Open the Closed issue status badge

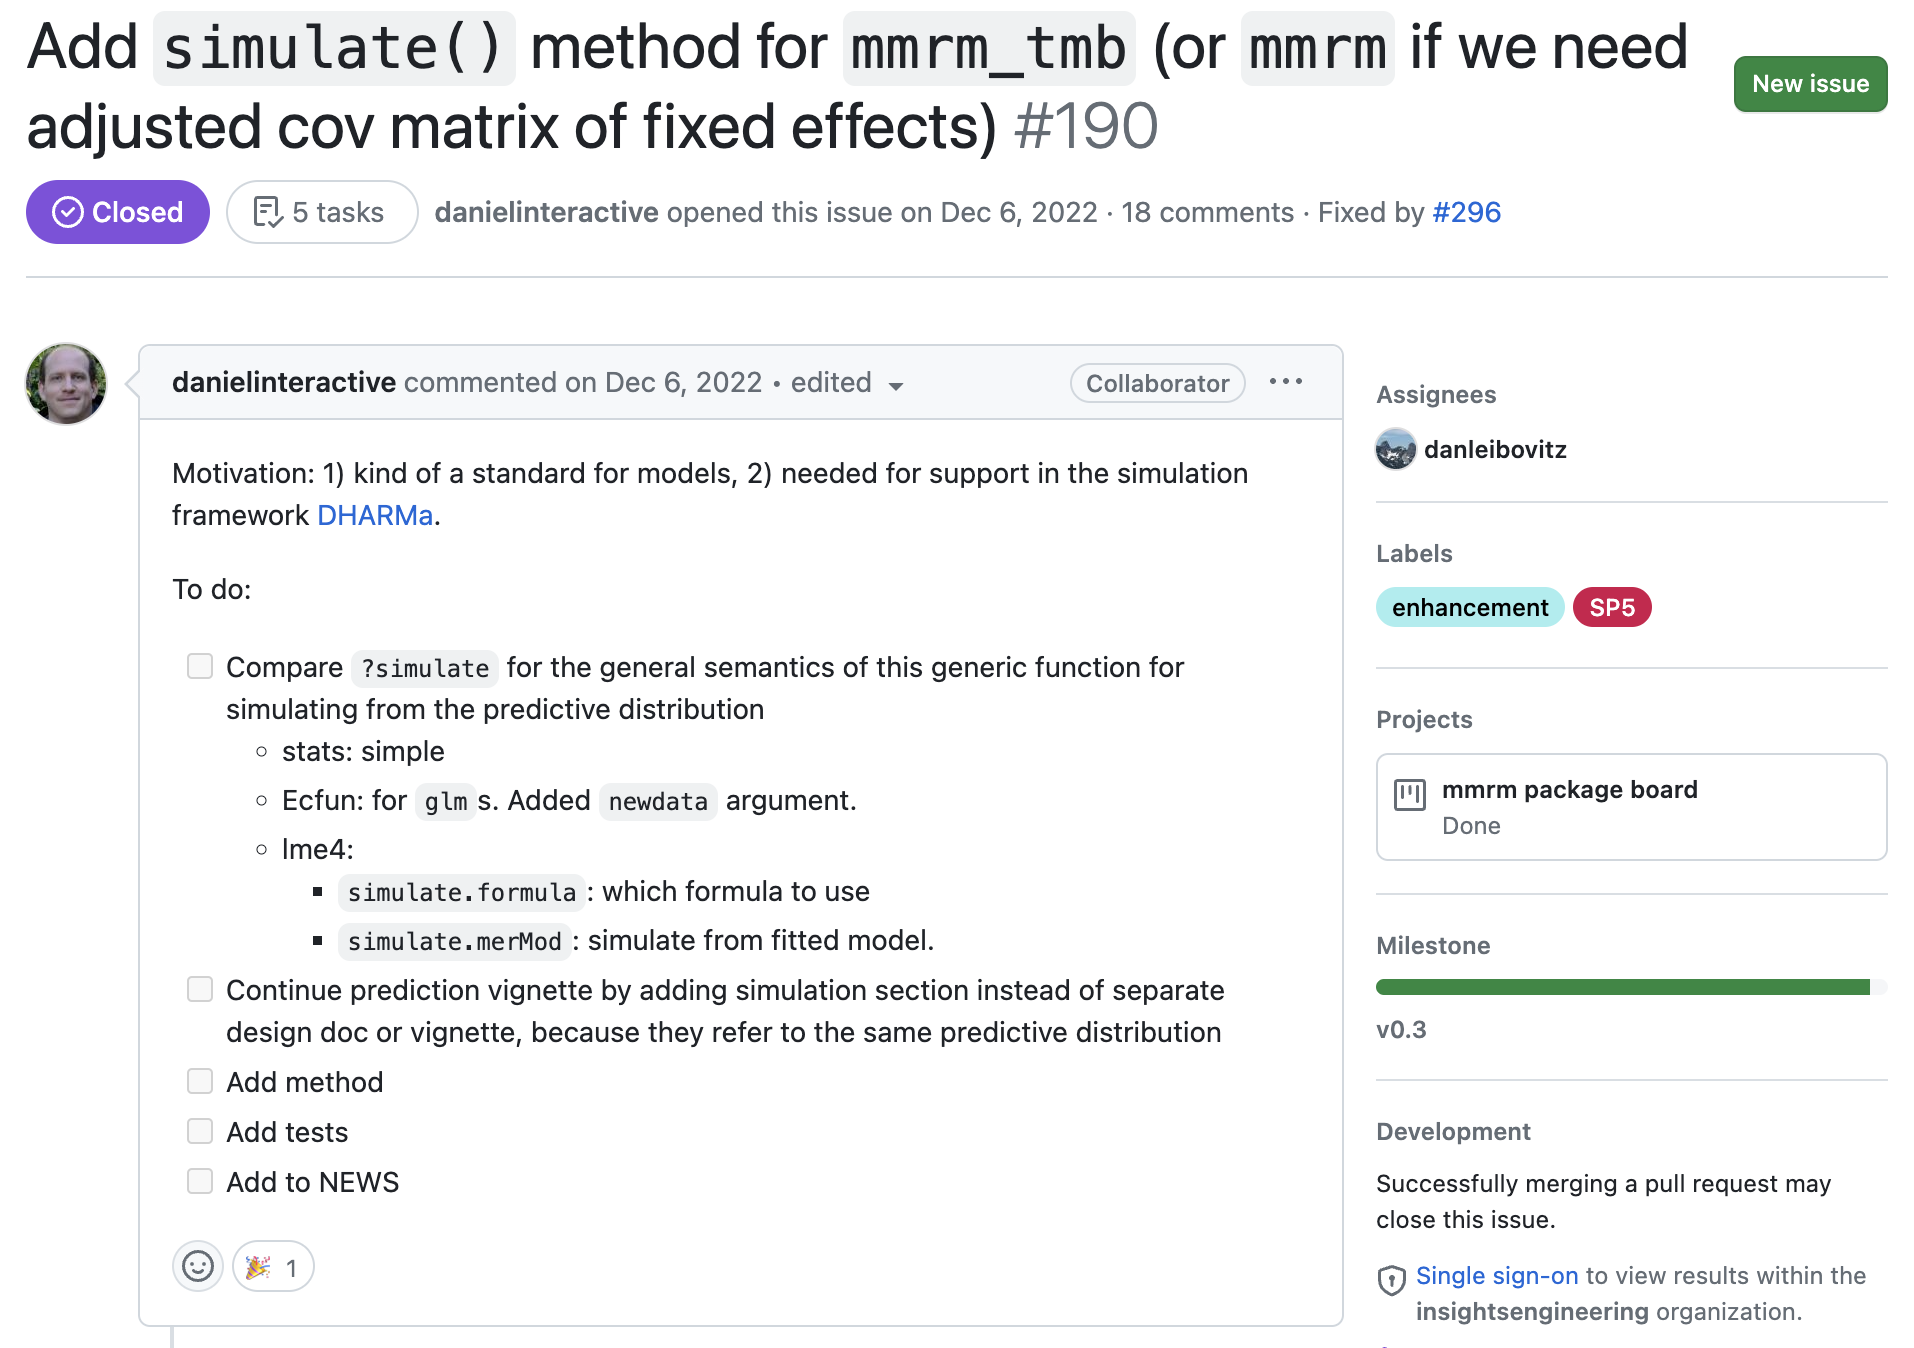[118, 212]
